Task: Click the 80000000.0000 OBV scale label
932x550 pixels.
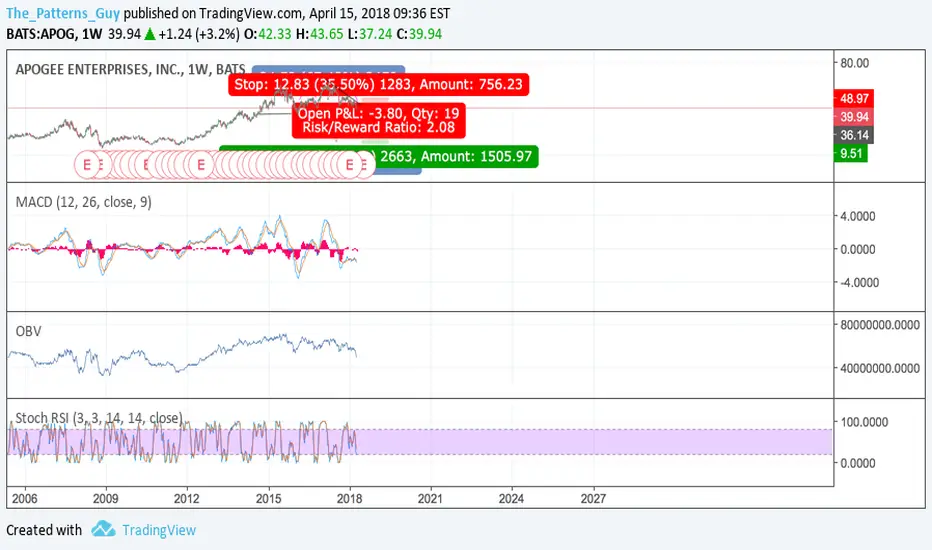Action: point(880,325)
